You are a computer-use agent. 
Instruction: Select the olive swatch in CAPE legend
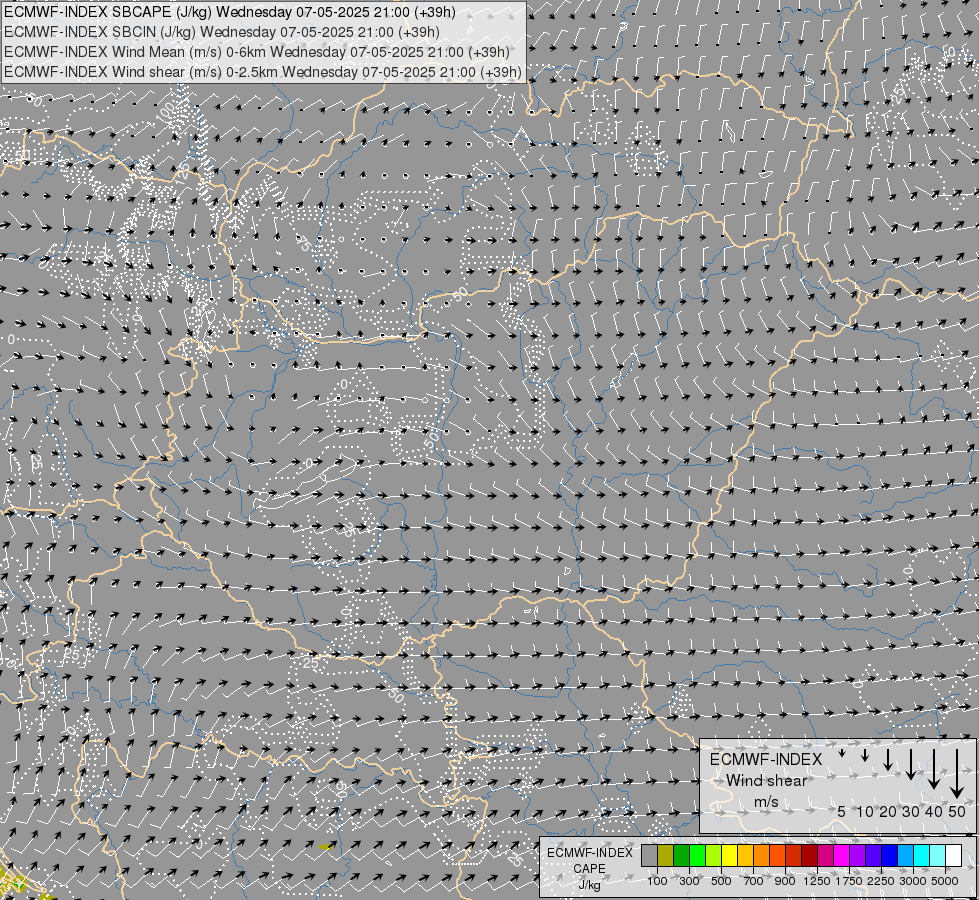666,856
